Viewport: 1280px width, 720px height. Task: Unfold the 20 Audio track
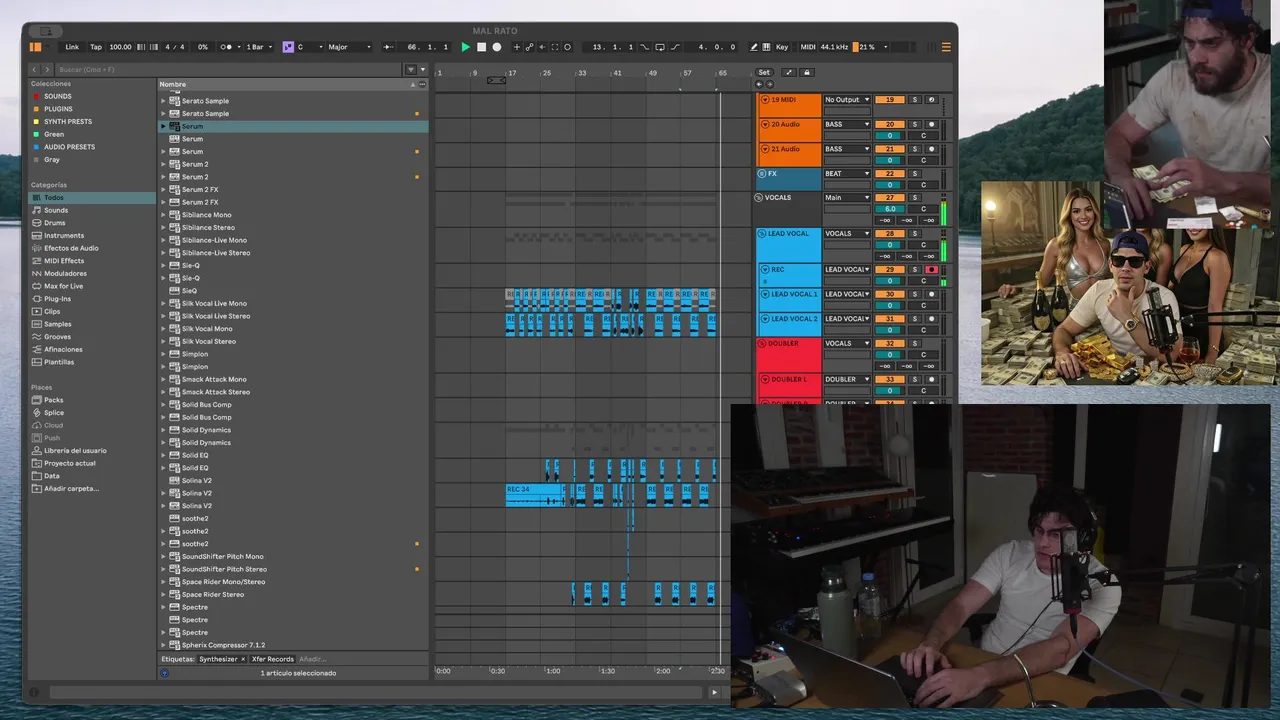coord(765,125)
